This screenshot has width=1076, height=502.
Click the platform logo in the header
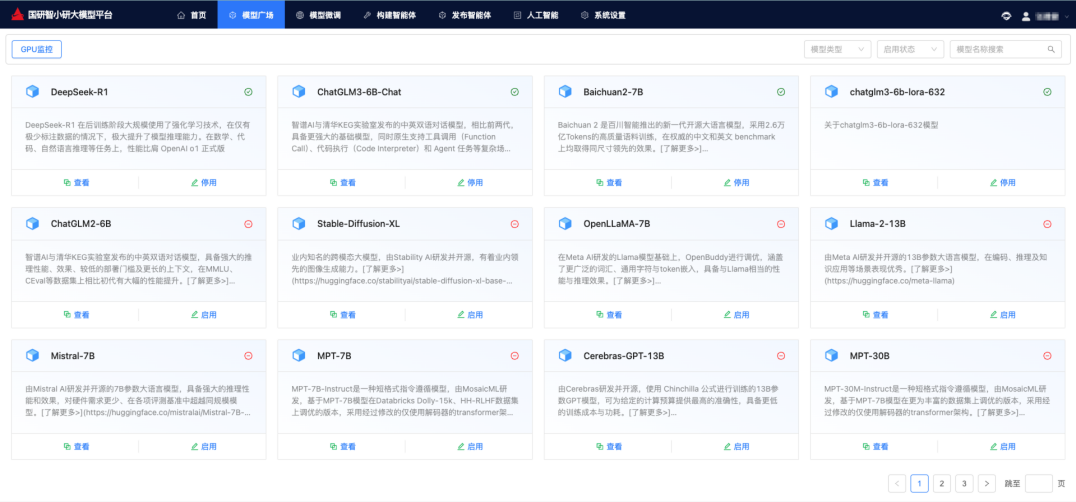(17, 14)
